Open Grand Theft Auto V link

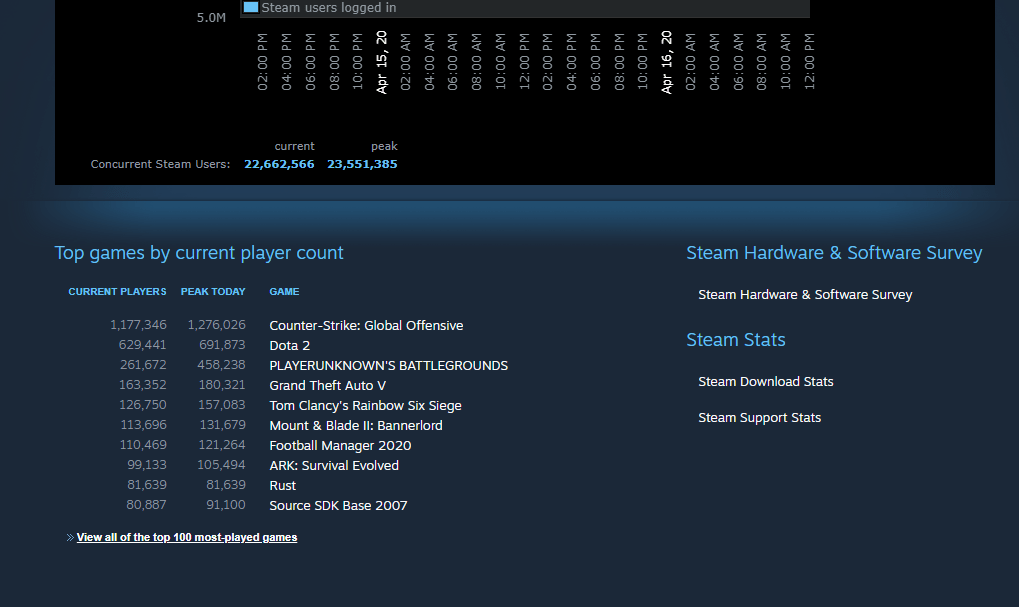328,386
